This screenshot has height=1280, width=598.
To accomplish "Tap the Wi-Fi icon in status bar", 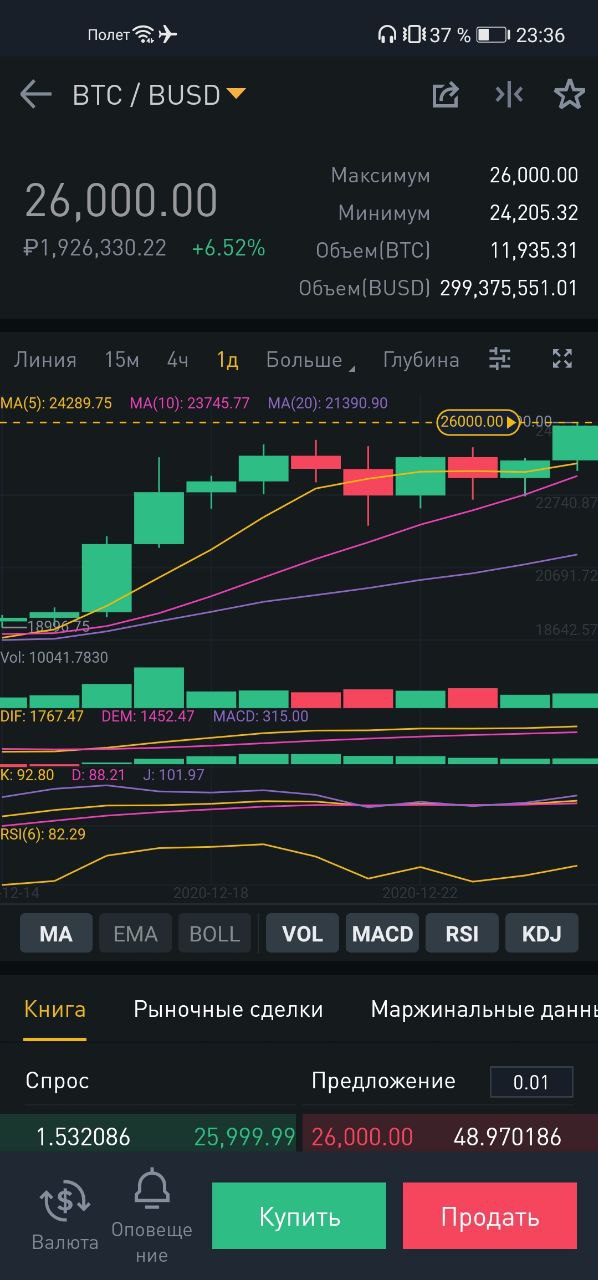I will click(145, 35).
